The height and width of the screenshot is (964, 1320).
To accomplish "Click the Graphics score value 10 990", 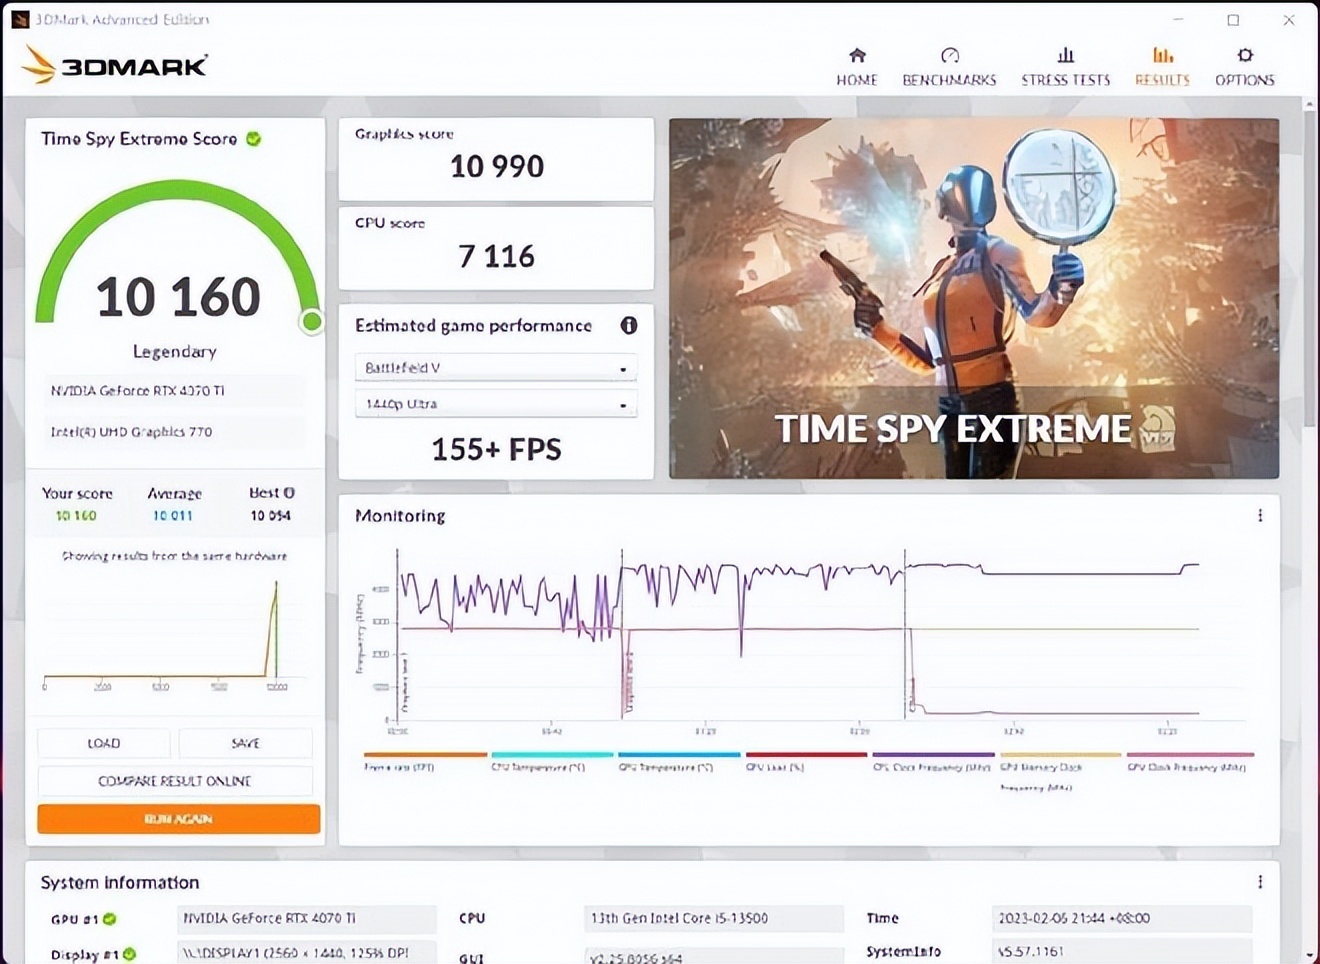I will (x=497, y=166).
